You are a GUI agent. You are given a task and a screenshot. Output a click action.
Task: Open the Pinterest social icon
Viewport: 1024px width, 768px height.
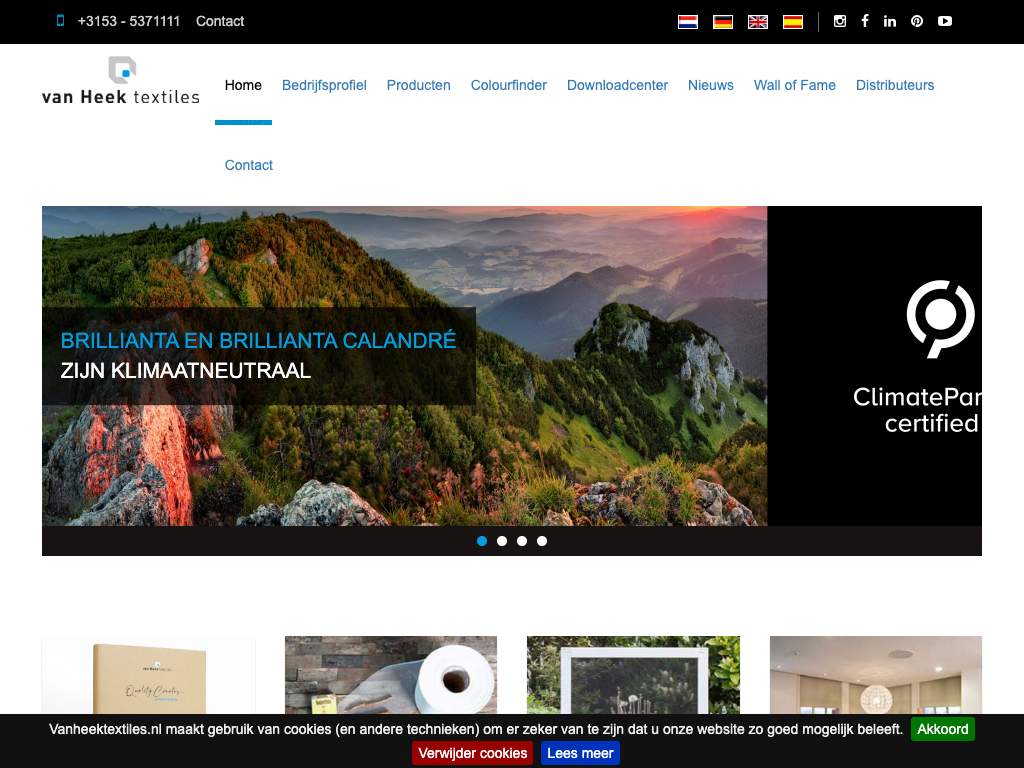coord(917,21)
